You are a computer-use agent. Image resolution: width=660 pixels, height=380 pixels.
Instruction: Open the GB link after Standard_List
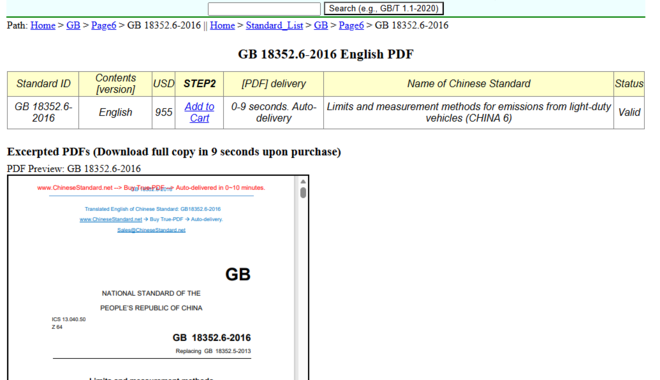pos(321,25)
